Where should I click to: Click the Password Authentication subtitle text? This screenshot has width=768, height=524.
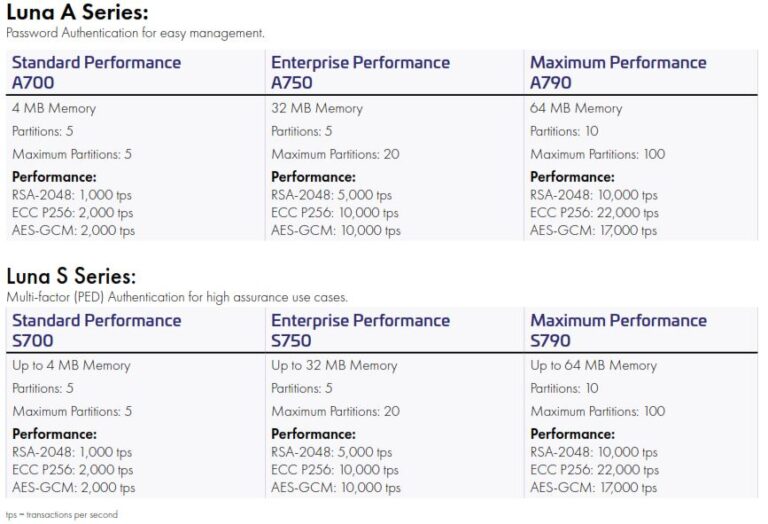click(135, 33)
